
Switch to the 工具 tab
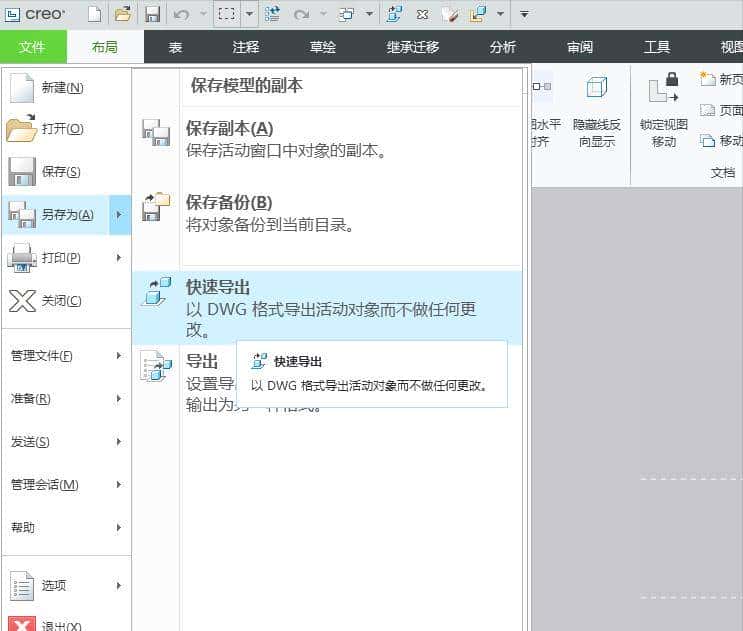[x=656, y=47]
